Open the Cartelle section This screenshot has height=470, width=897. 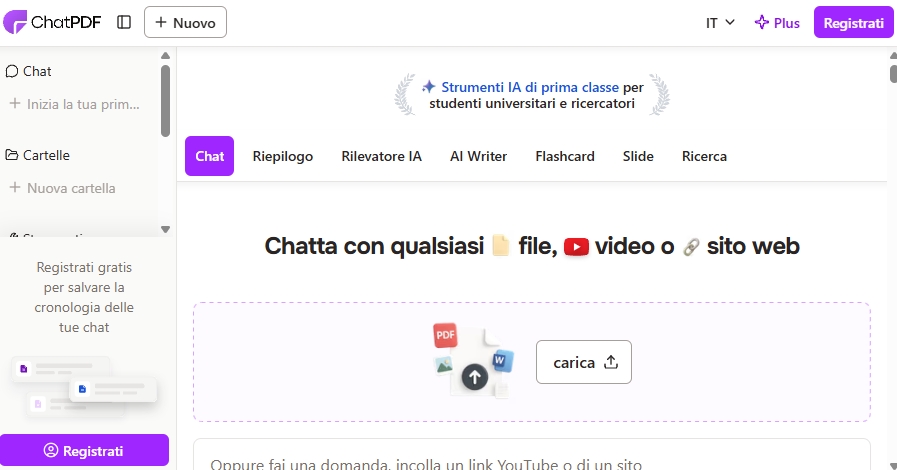pos(38,156)
